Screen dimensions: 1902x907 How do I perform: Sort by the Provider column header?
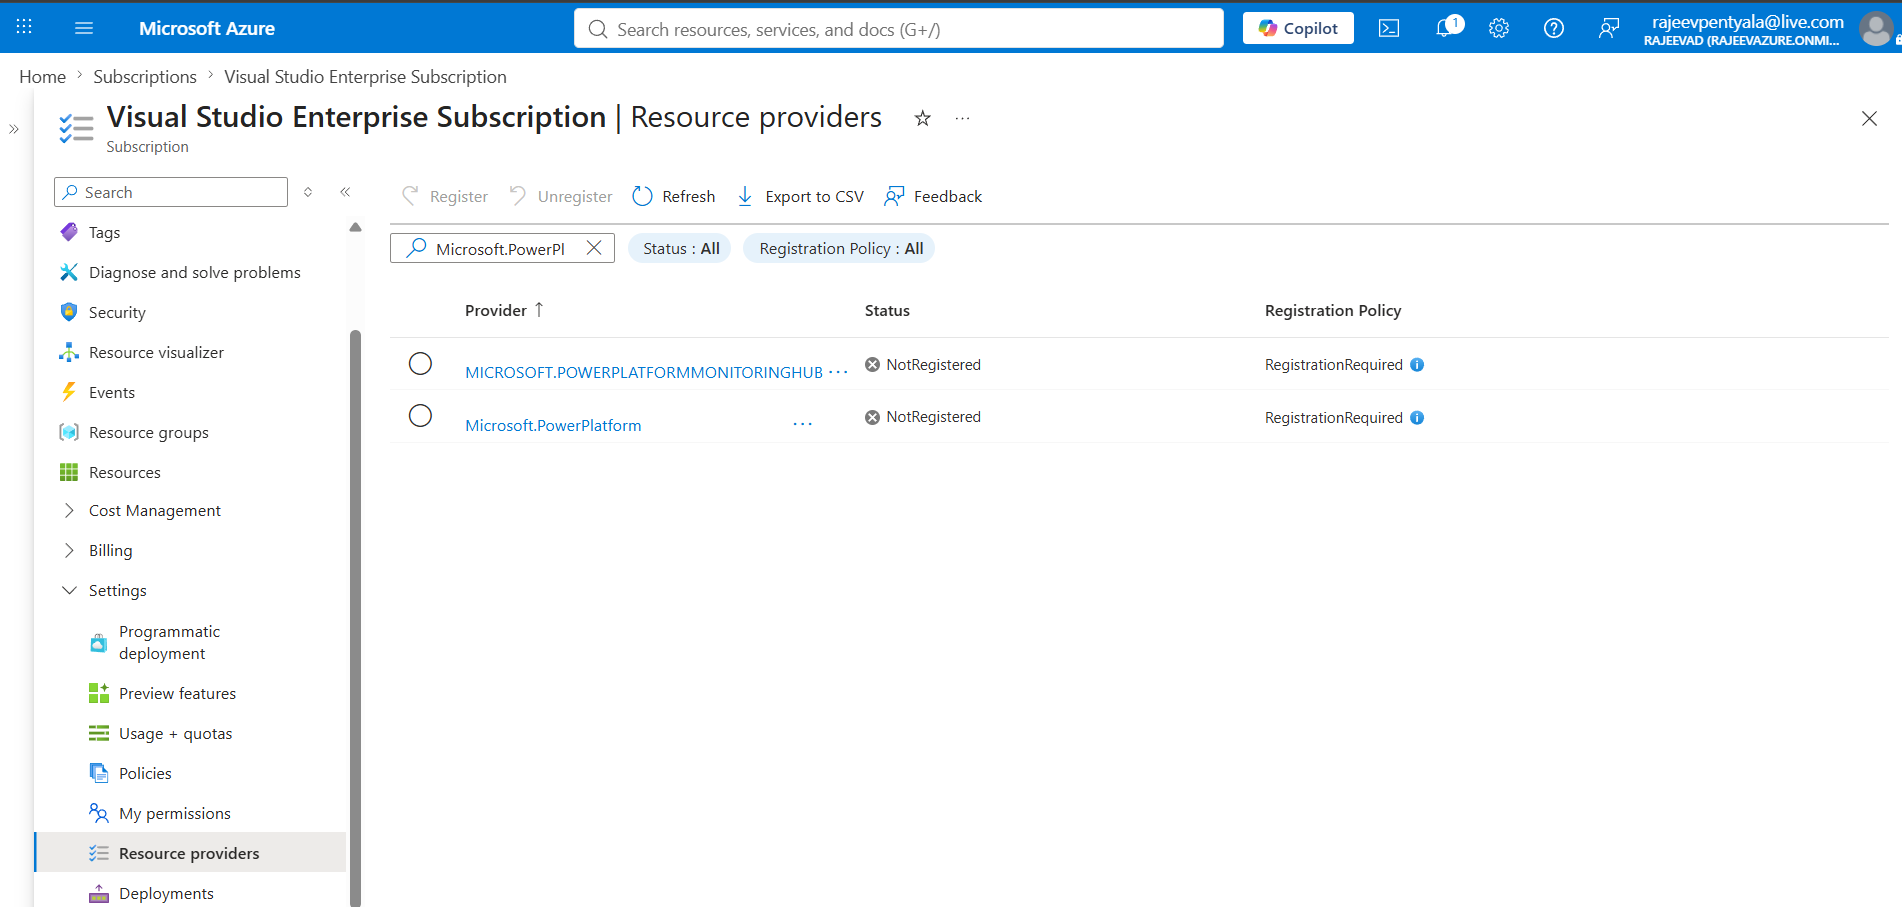coord(504,310)
